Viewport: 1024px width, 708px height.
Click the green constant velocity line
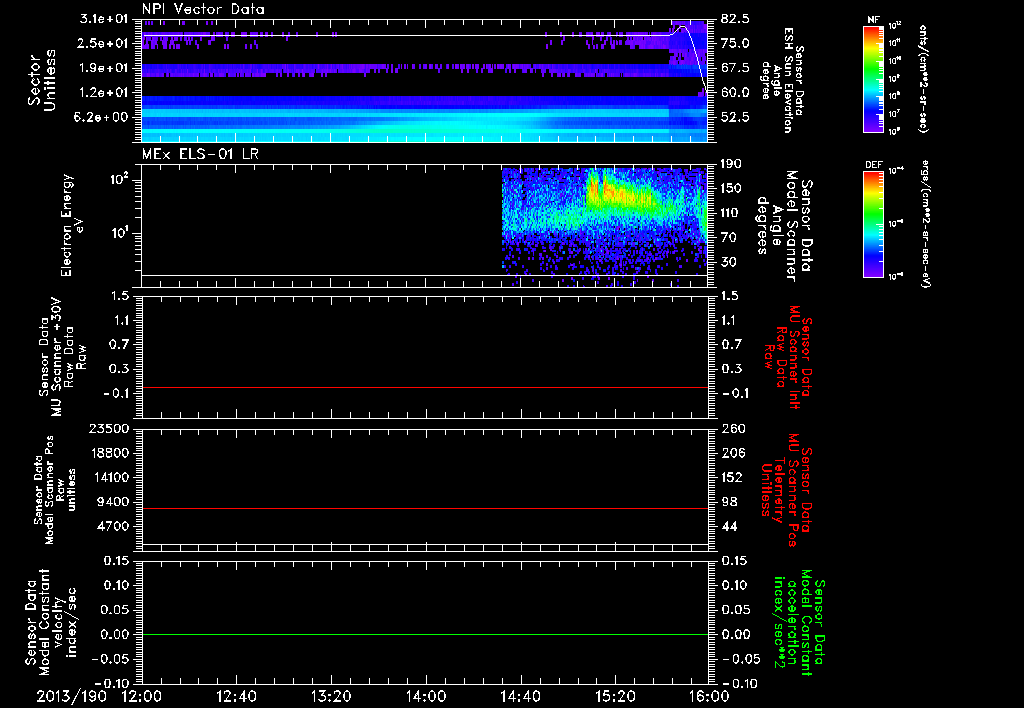pos(424,635)
